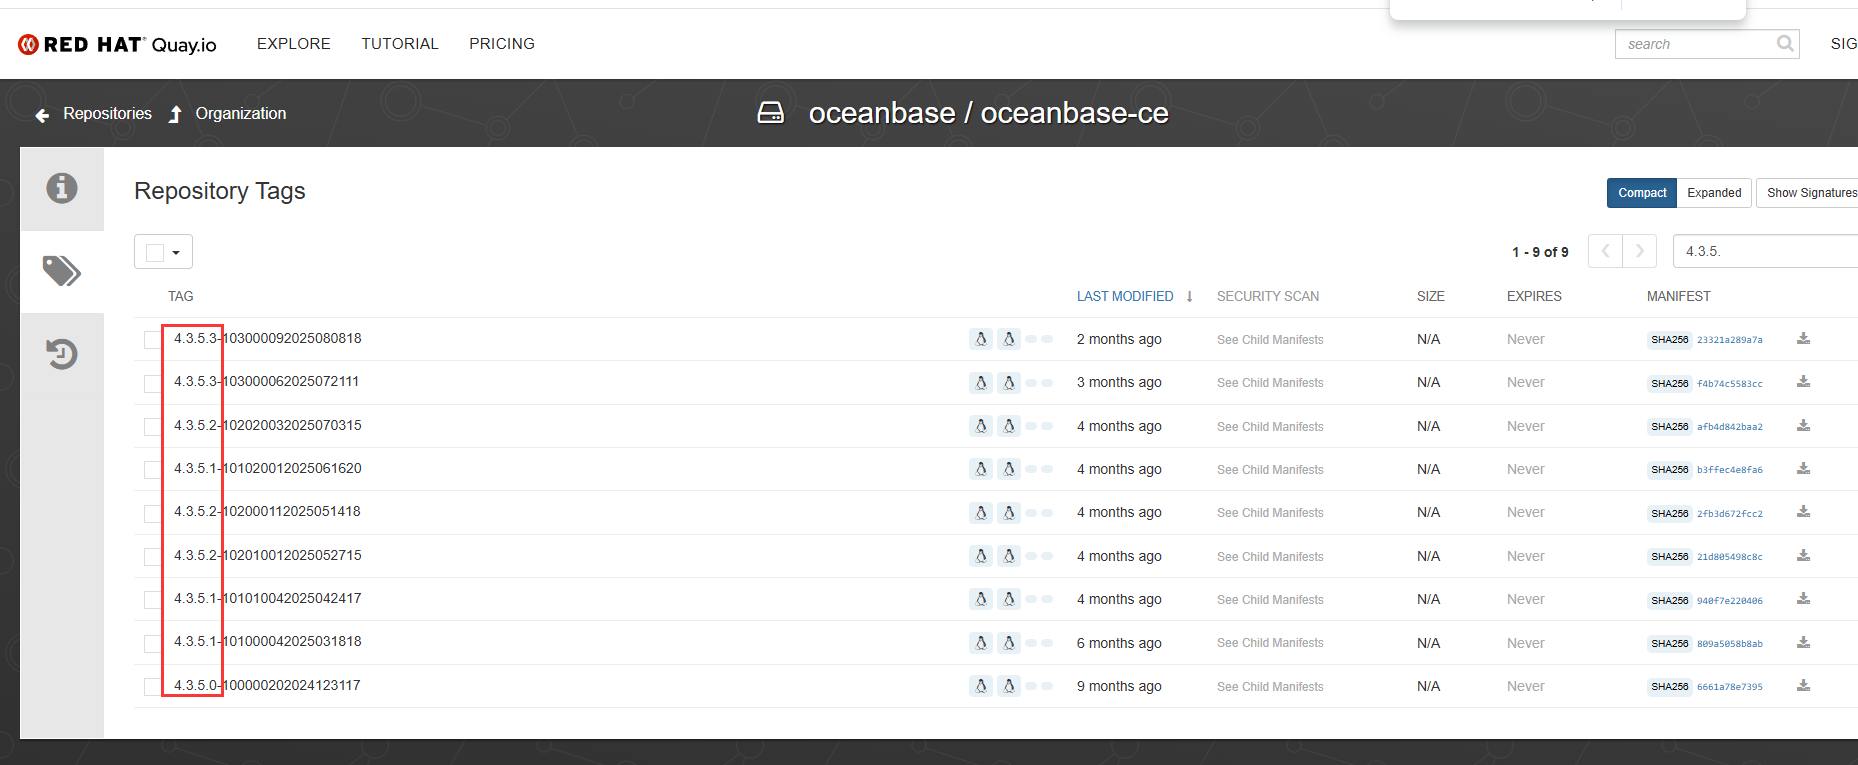Open the repository information sidebar icon
Viewport: 1858px width, 765px height.
point(62,188)
